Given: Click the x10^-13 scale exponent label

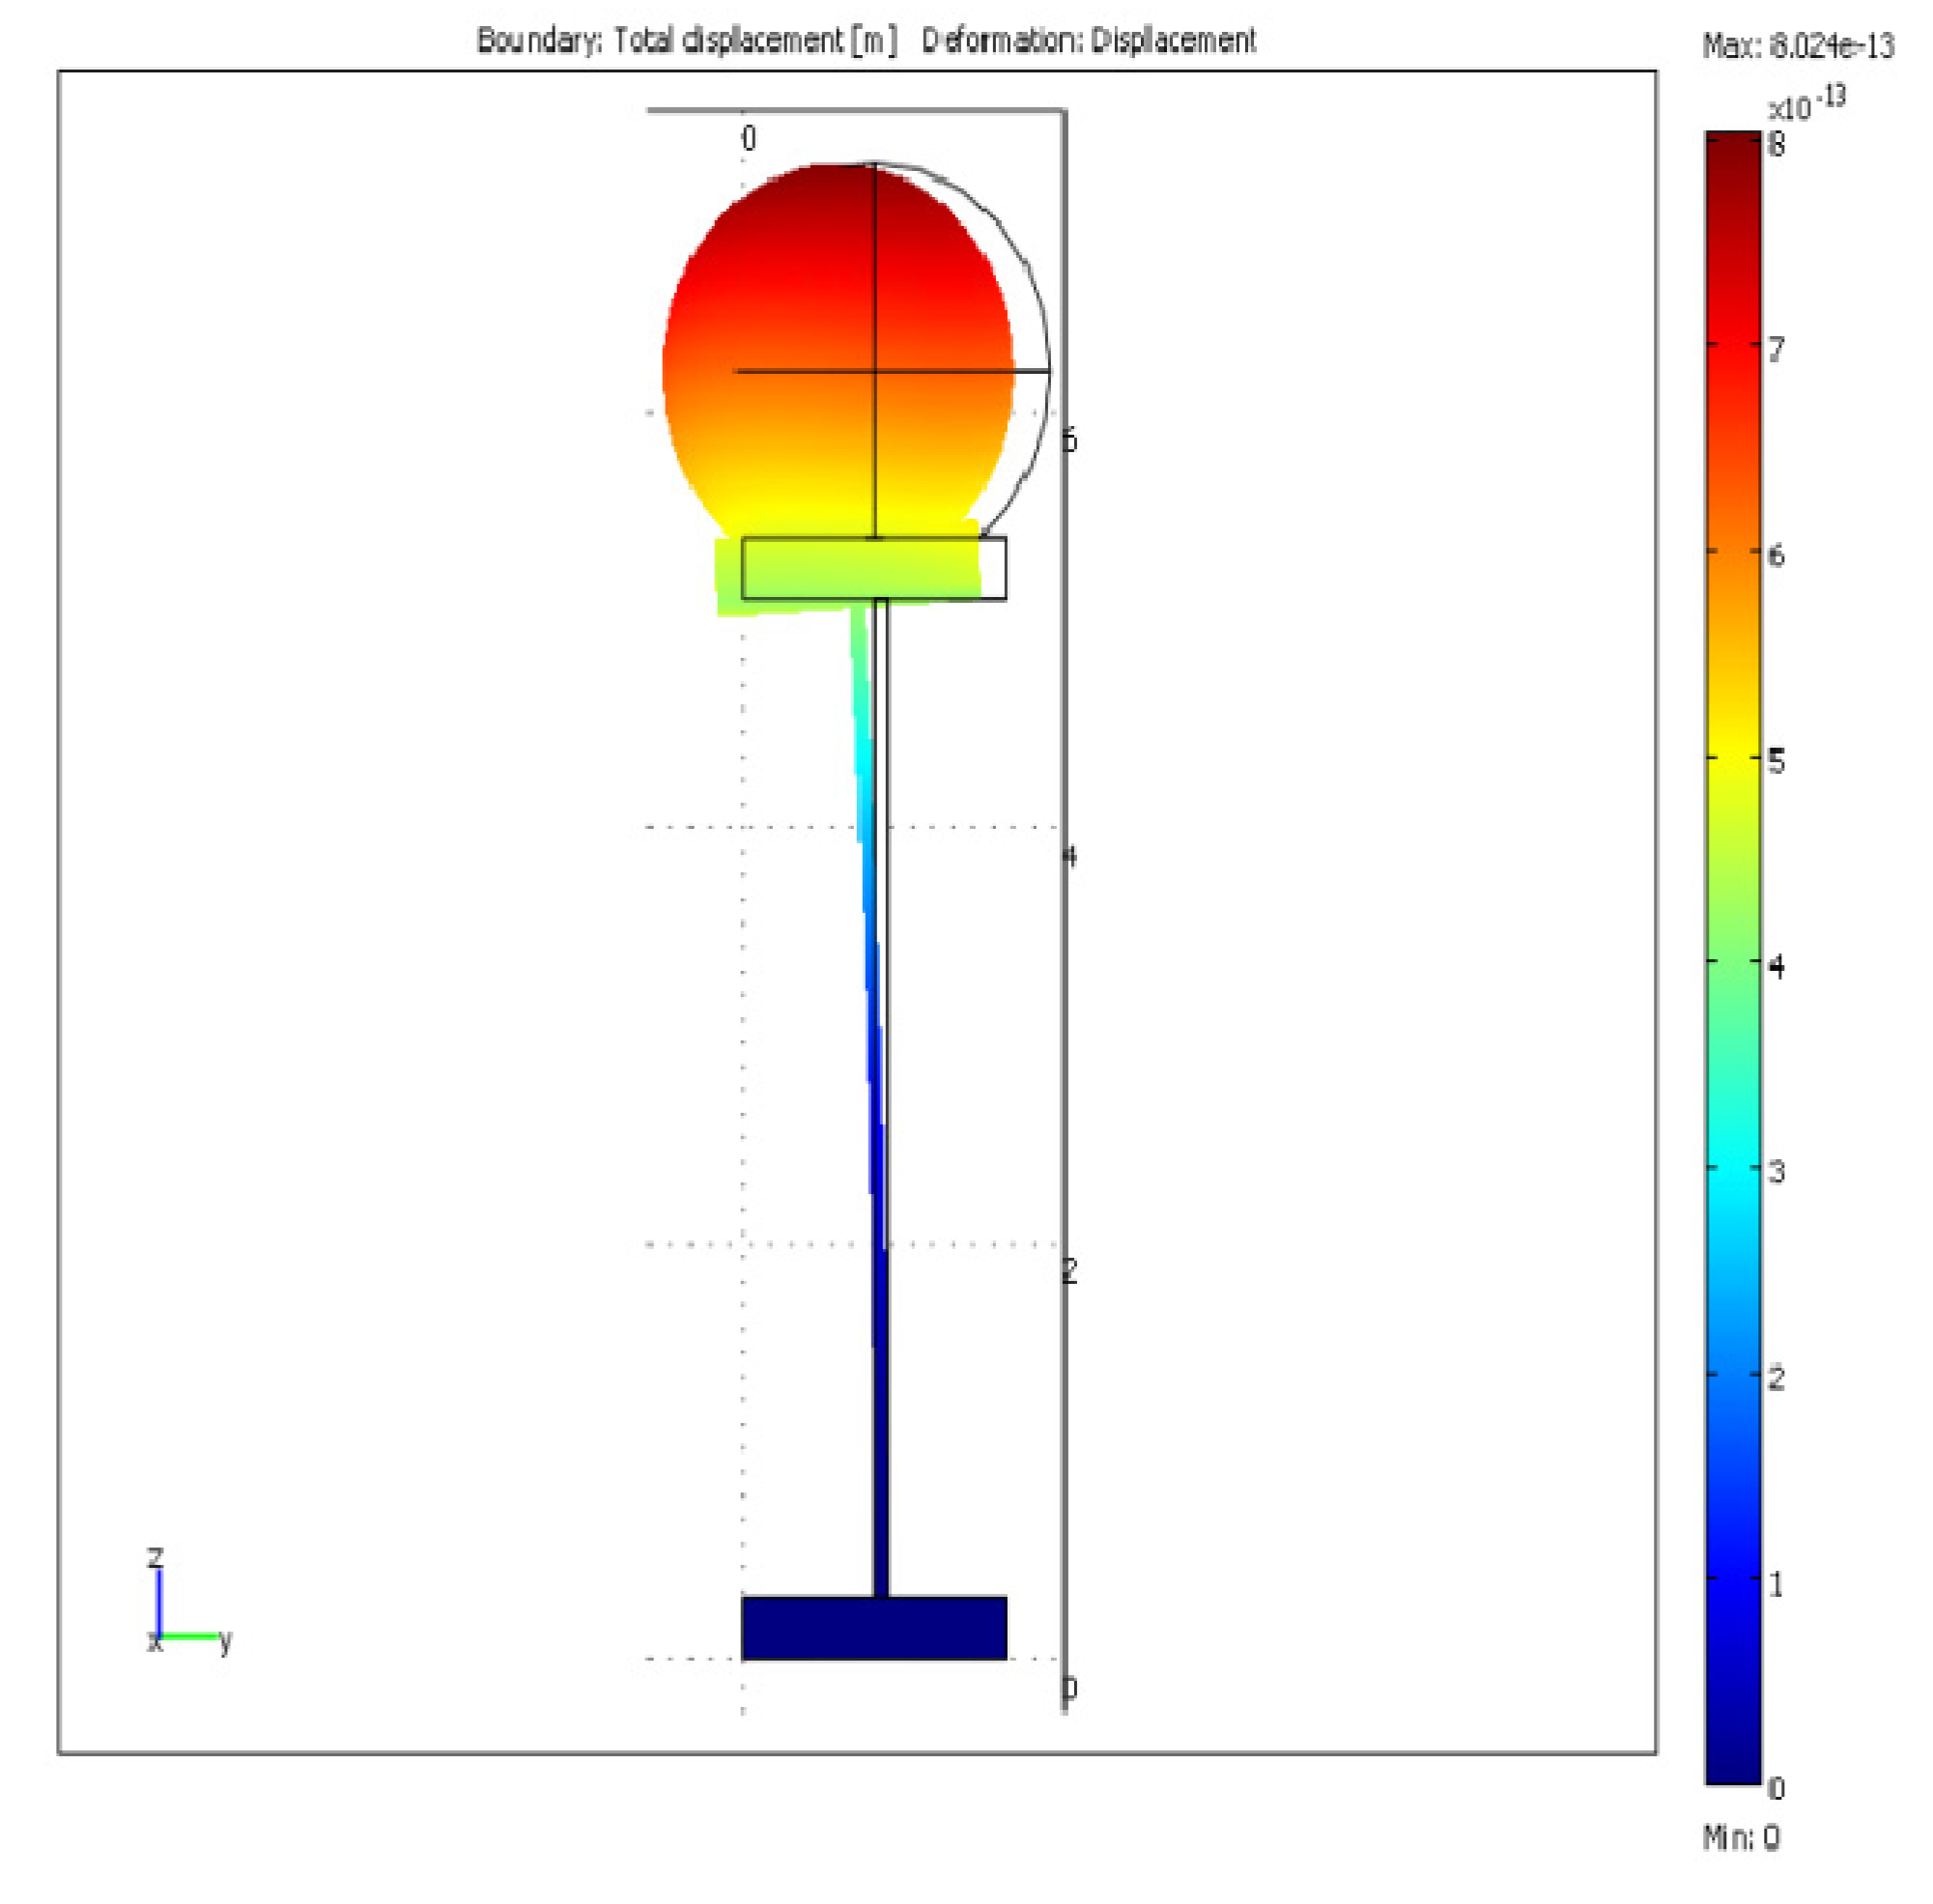Looking at the screenshot, I should (1805, 104).
